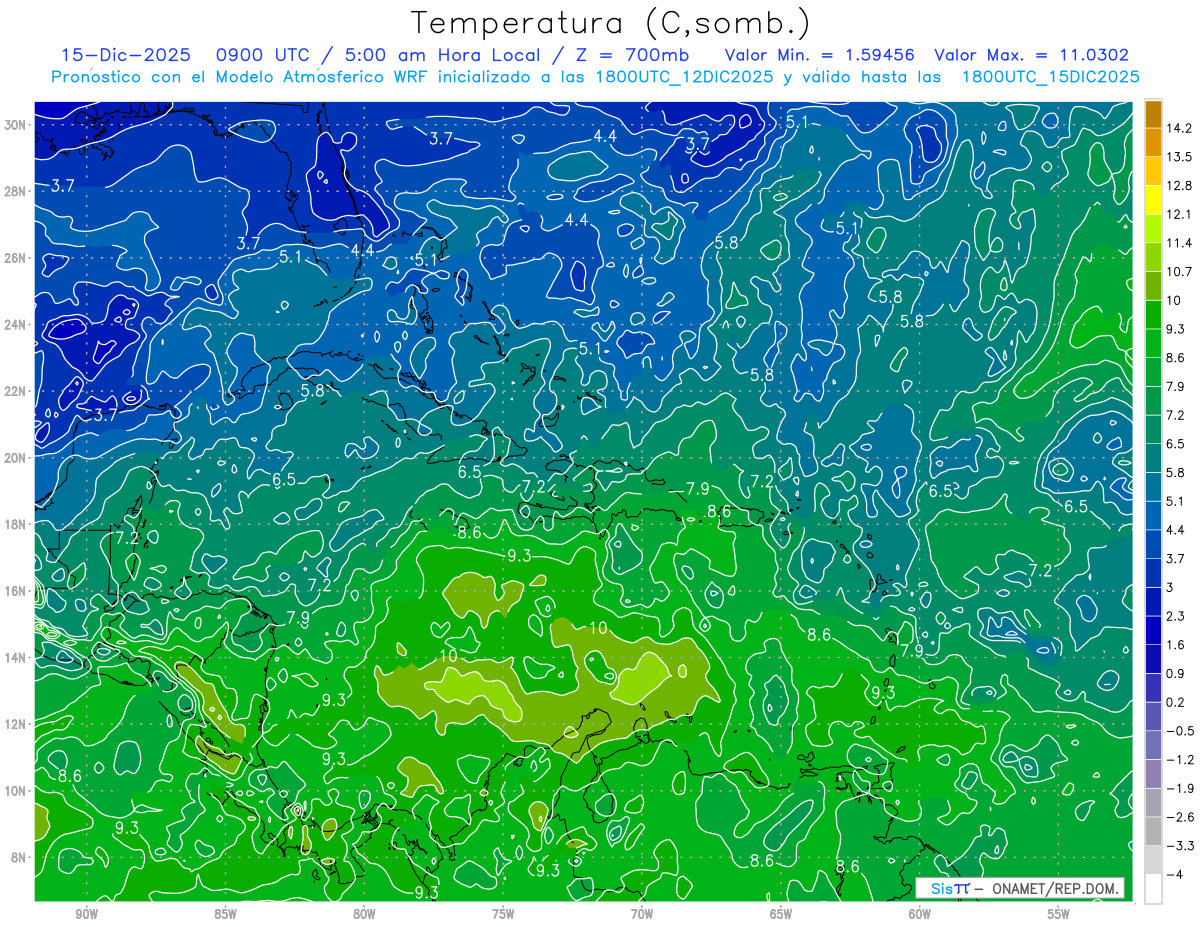
Task: Click the '24N' latitude axis label
Action: (16, 324)
